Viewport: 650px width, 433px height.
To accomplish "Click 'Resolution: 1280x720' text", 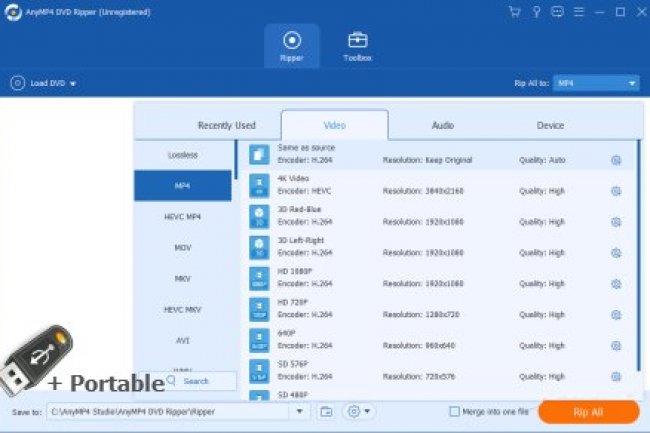I will click(421, 314).
